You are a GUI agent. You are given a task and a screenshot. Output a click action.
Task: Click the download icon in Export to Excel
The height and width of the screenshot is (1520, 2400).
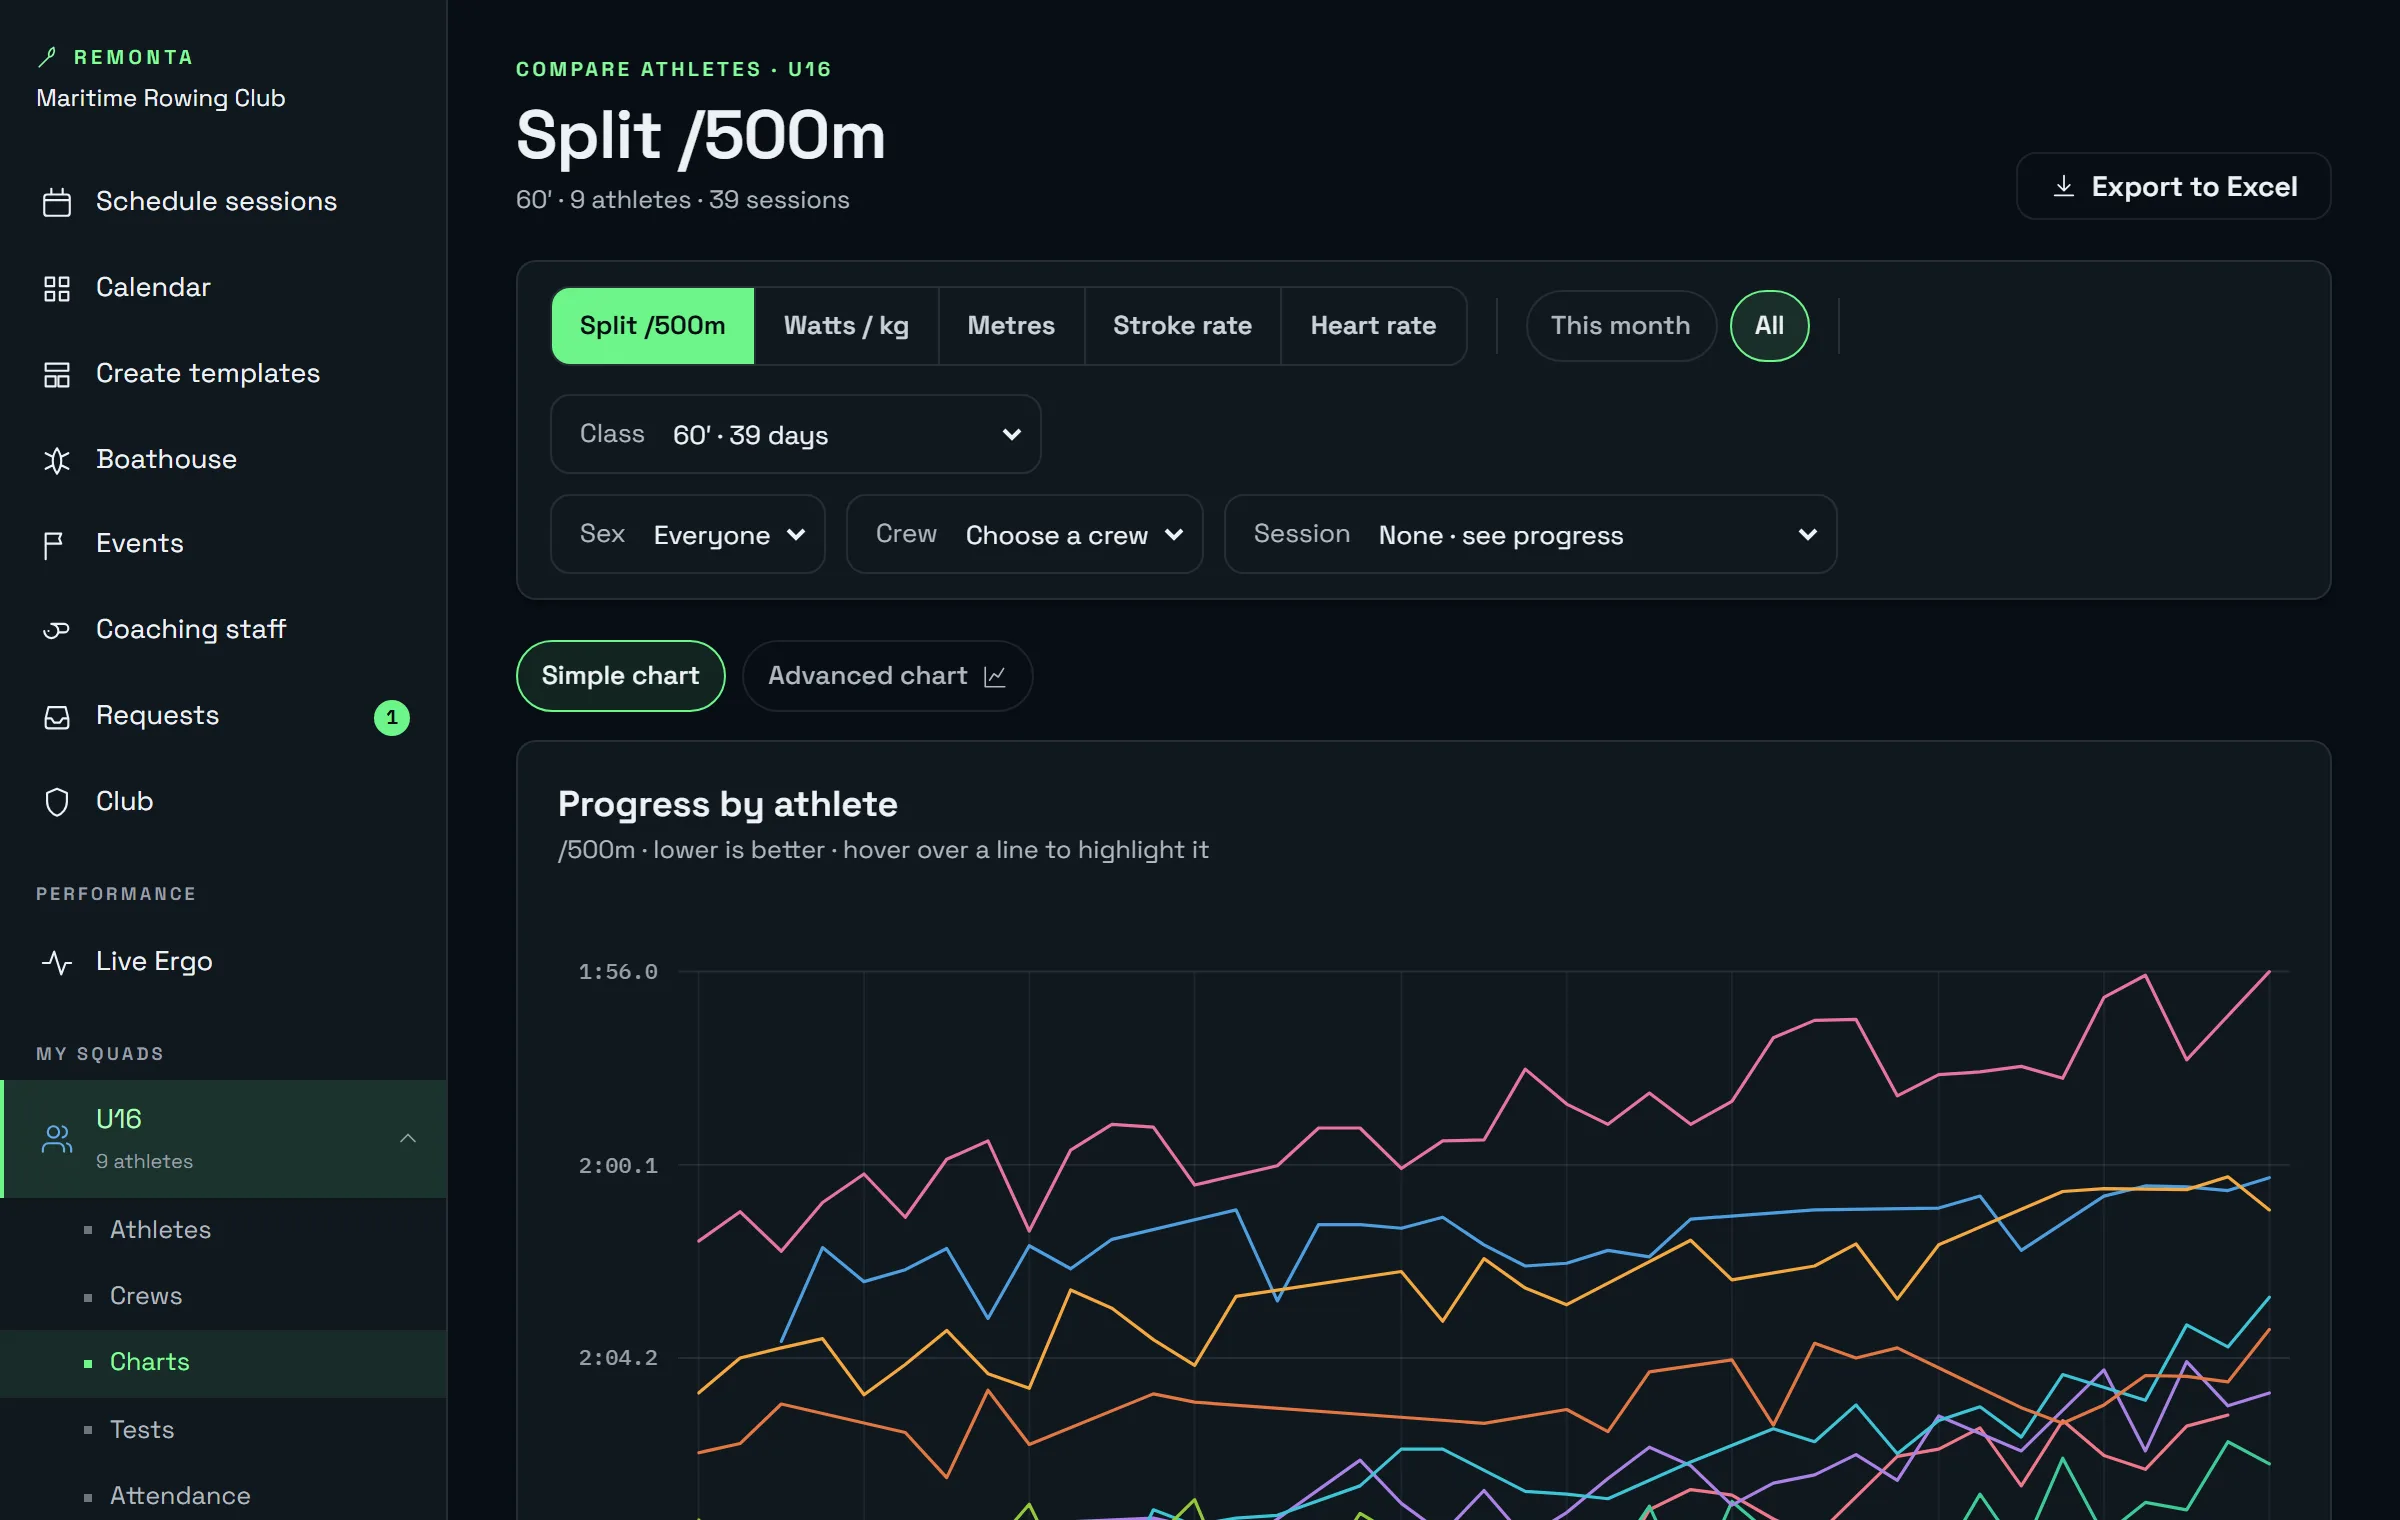(x=2063, y=186)
